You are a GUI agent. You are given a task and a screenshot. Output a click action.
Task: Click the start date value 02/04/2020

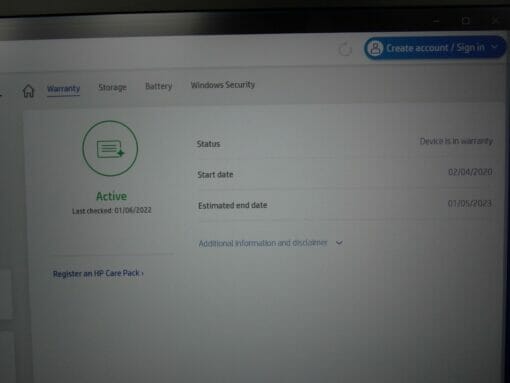(470, 172)
